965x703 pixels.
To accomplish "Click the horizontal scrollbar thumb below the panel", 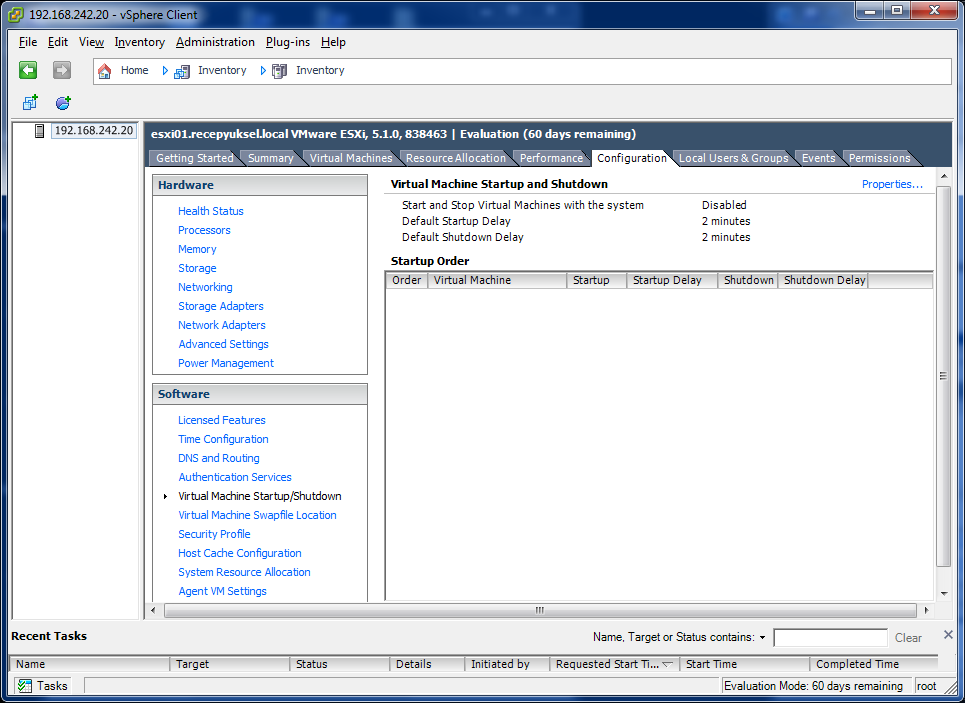I will coord(539,611).
